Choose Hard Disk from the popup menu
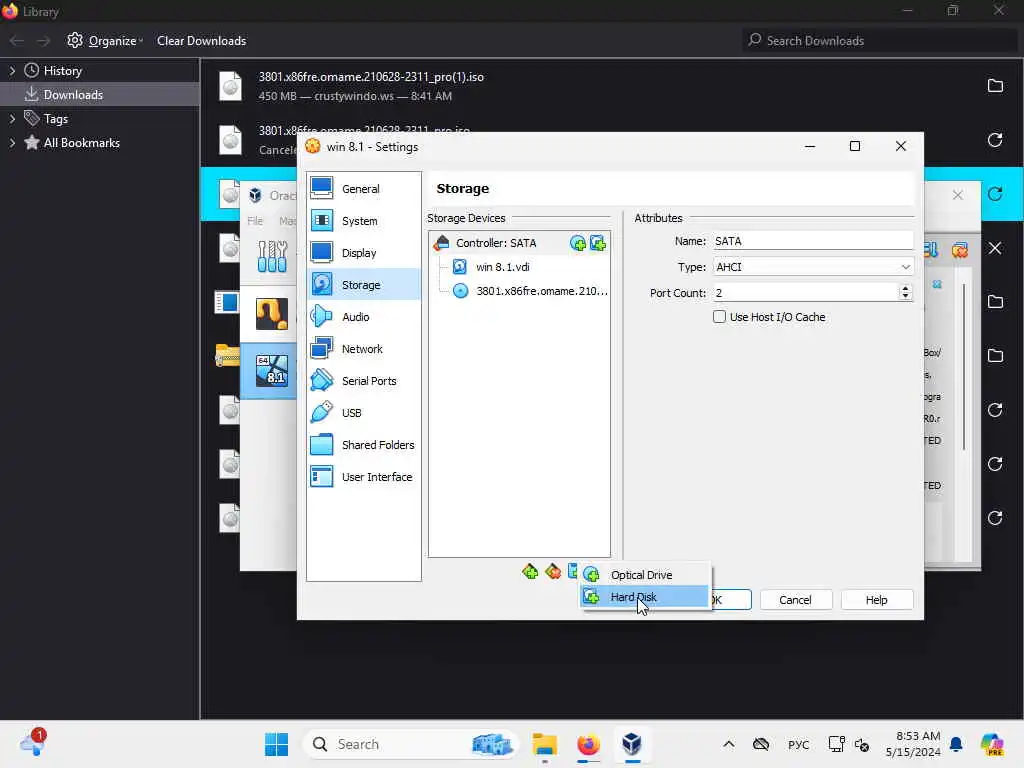 pos(644,597)
